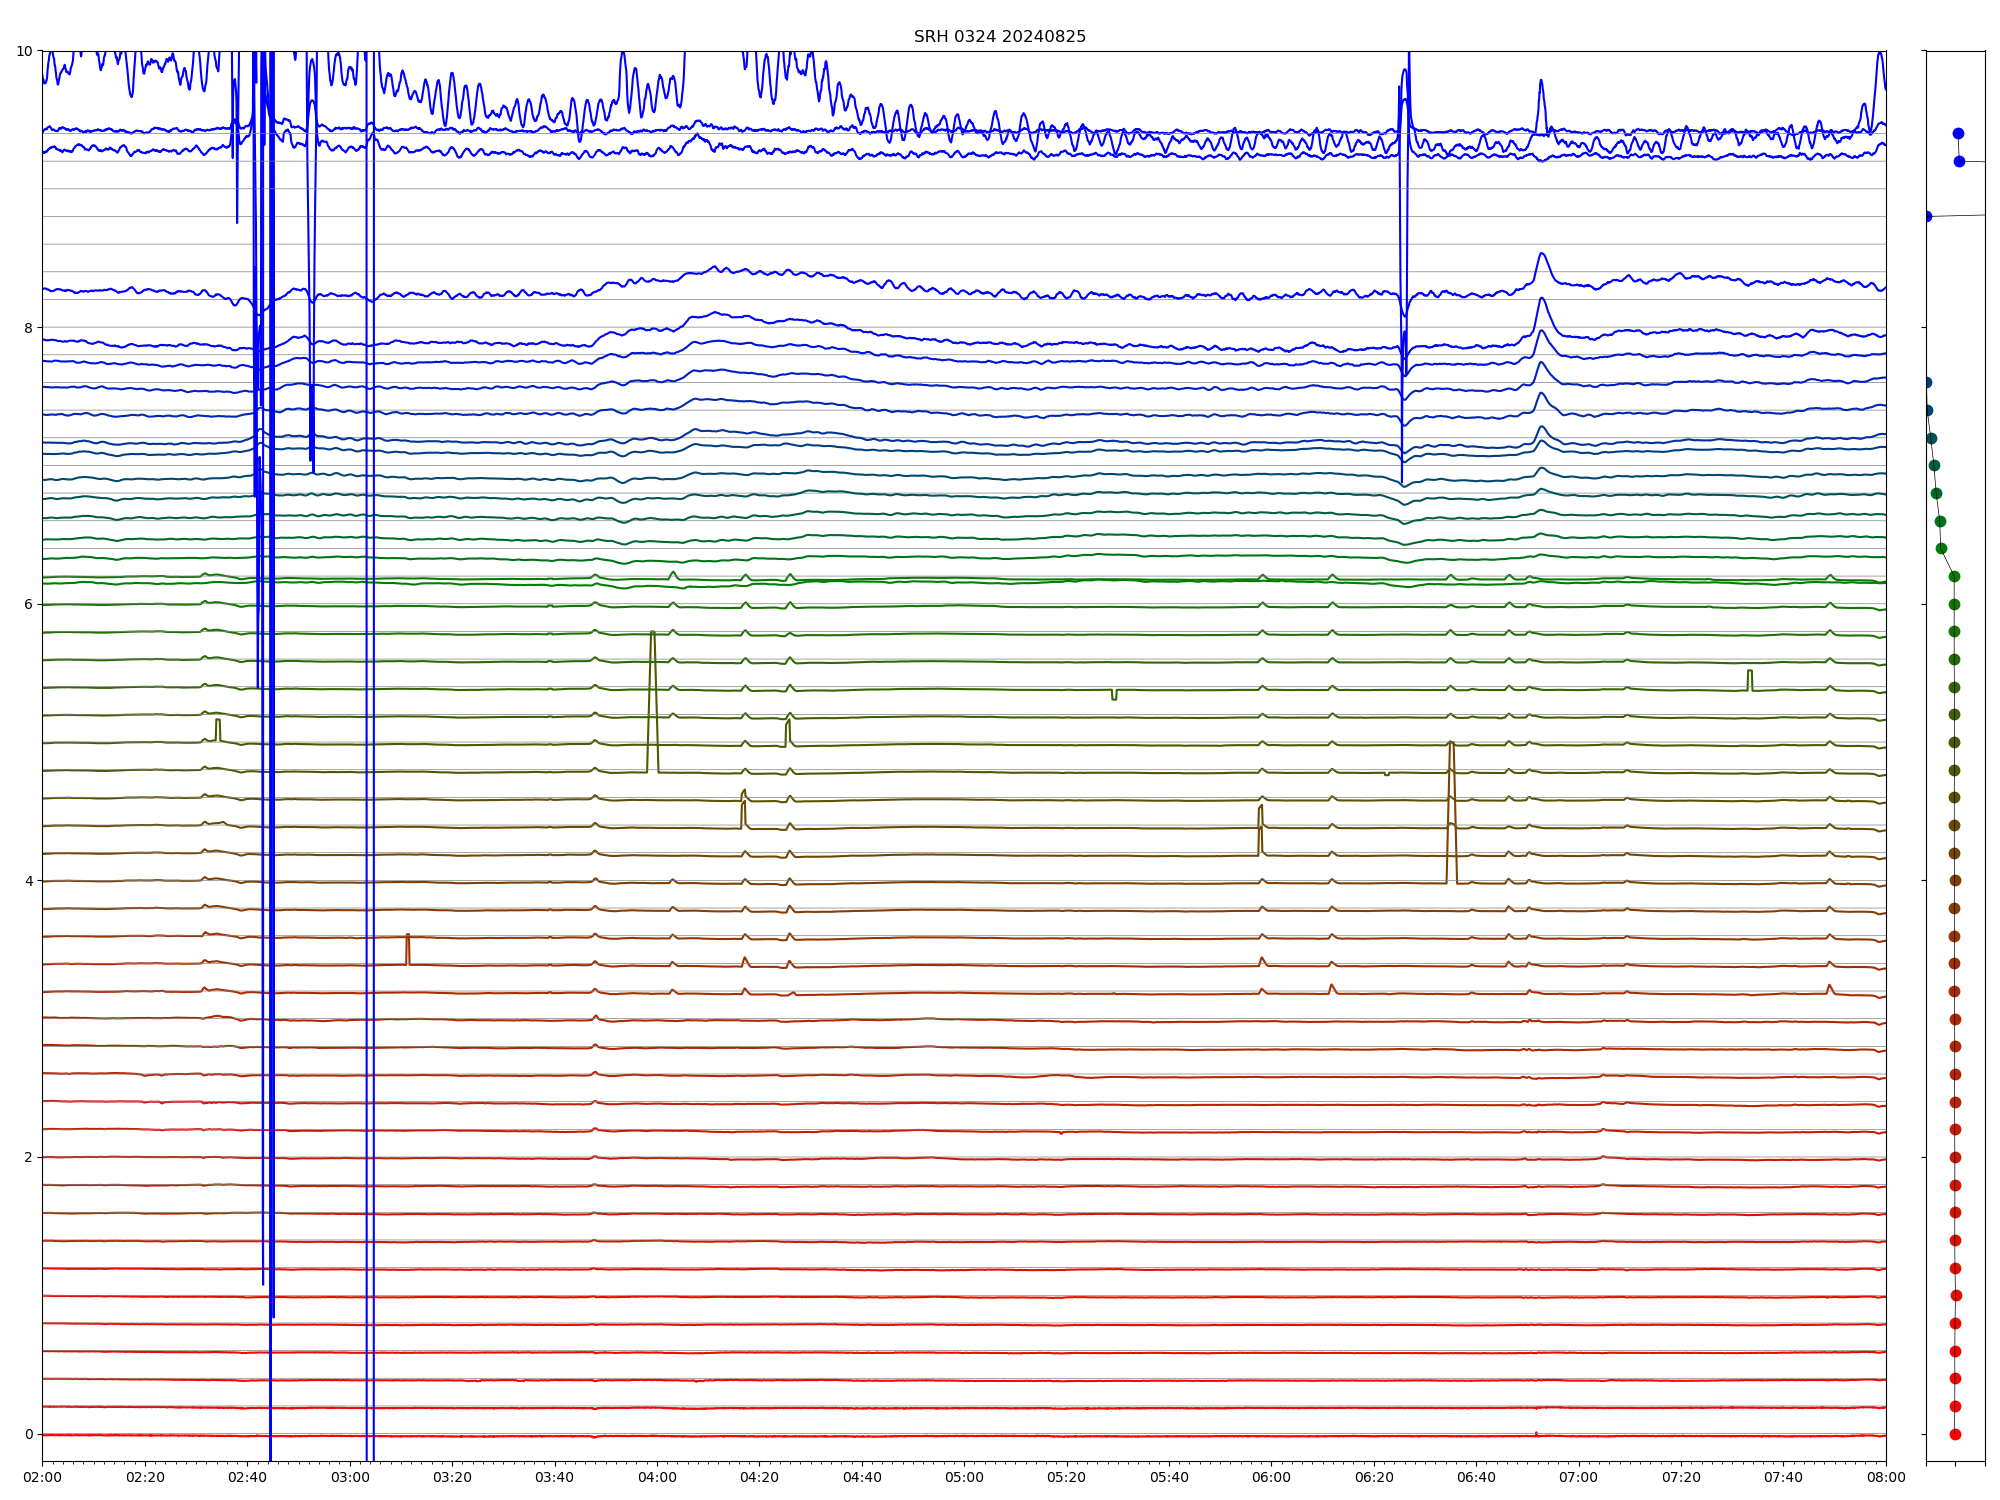Screen dimensions: 2000x1500
Task: Click the 06:00 time axis label
Action: (1271, 1477)
